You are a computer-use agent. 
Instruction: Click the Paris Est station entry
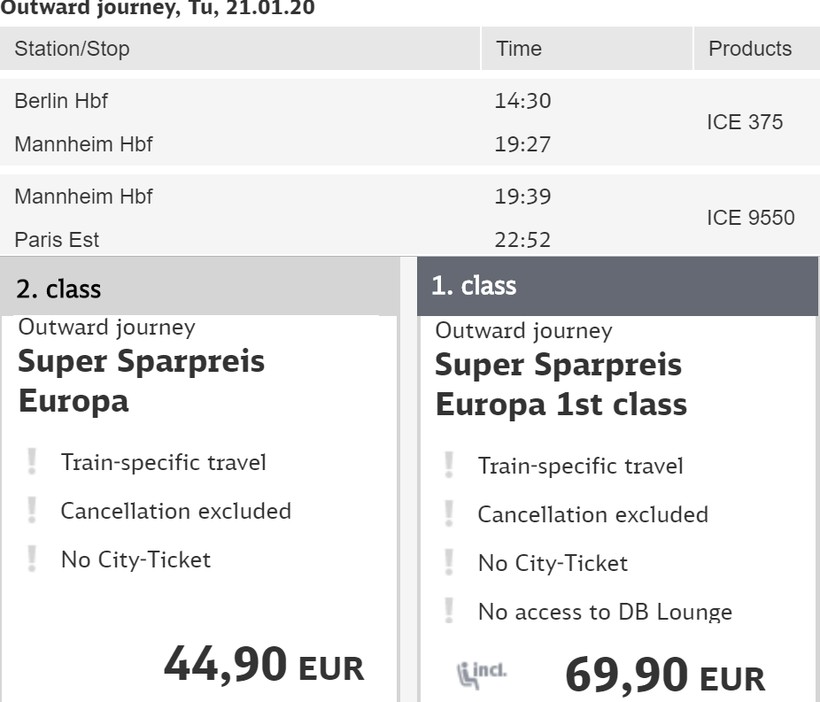point(57,240)
